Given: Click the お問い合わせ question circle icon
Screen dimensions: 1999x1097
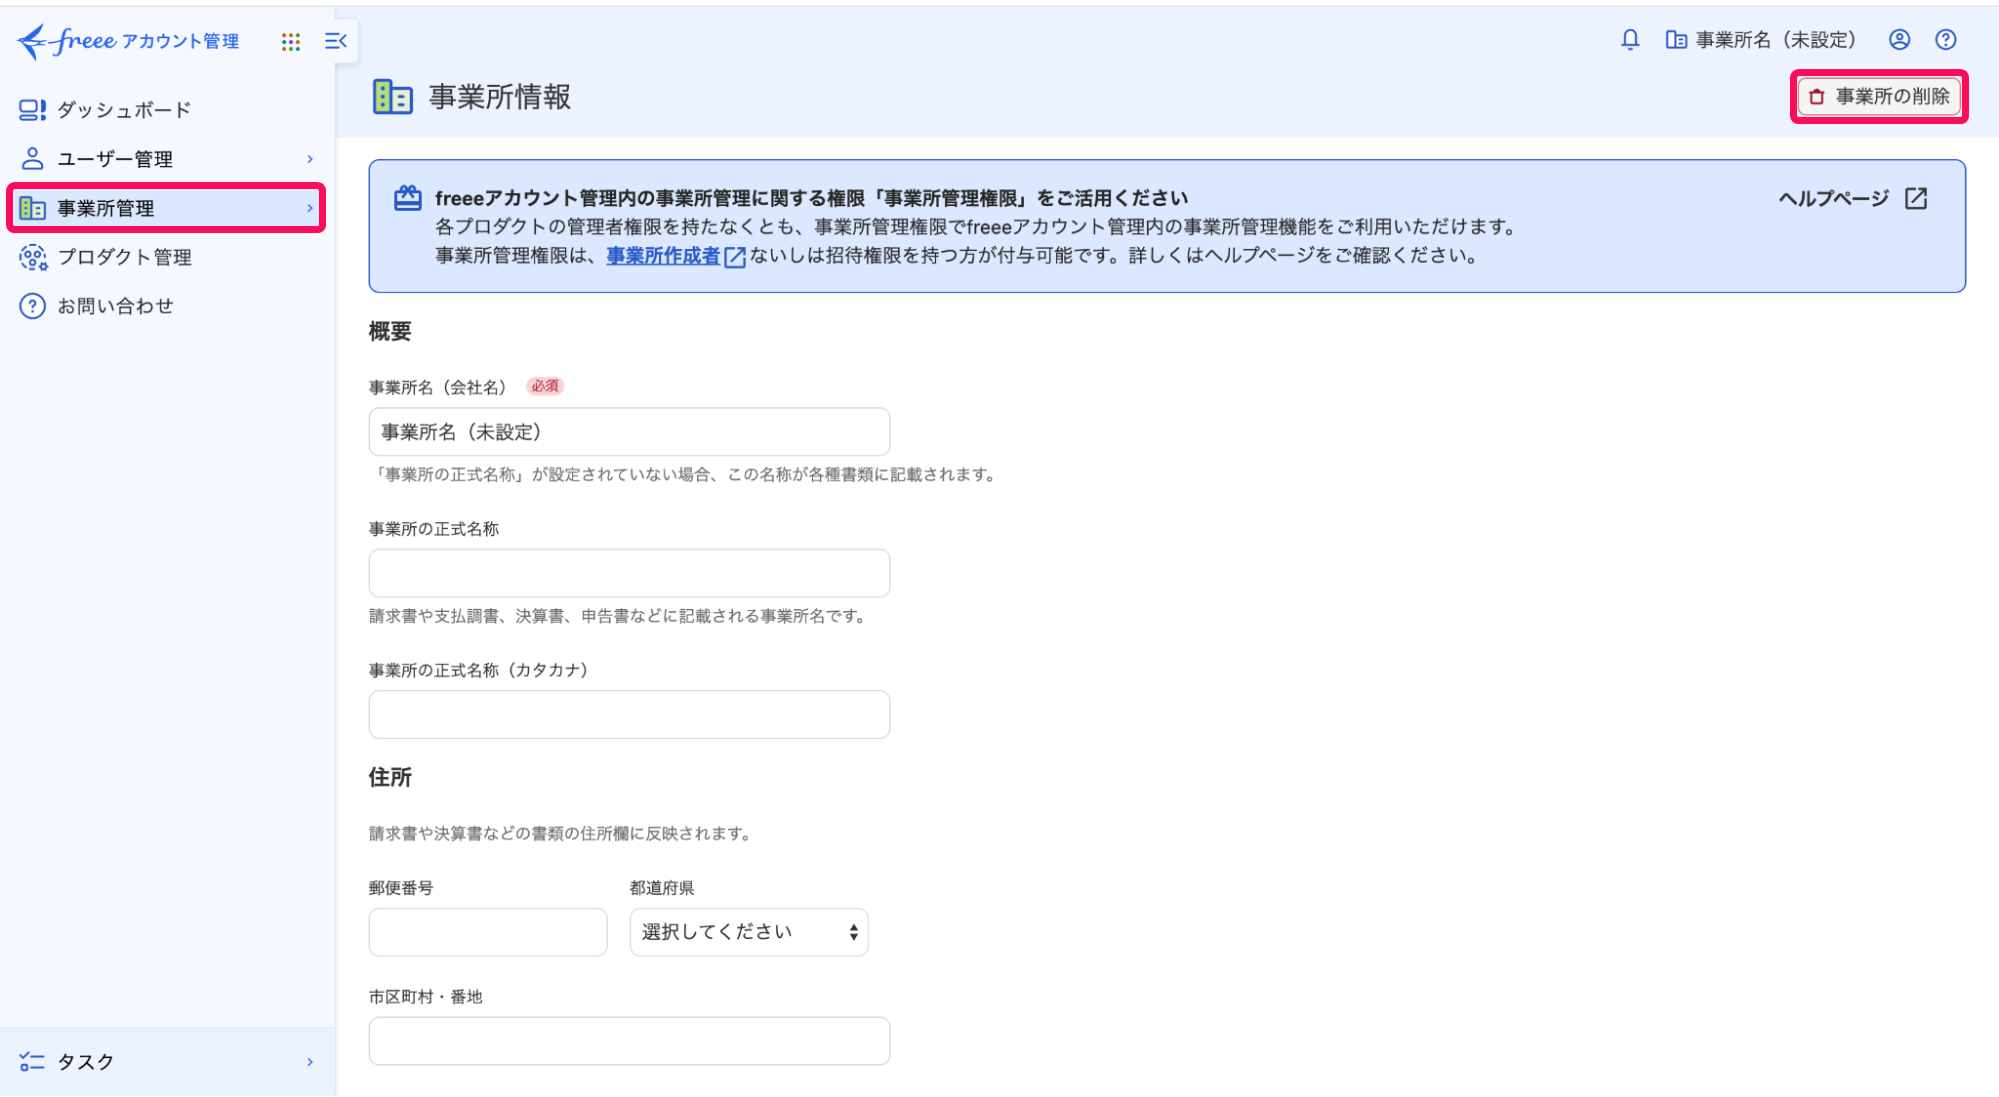Looking at the screenshot, I should click(x=32, y=306).
